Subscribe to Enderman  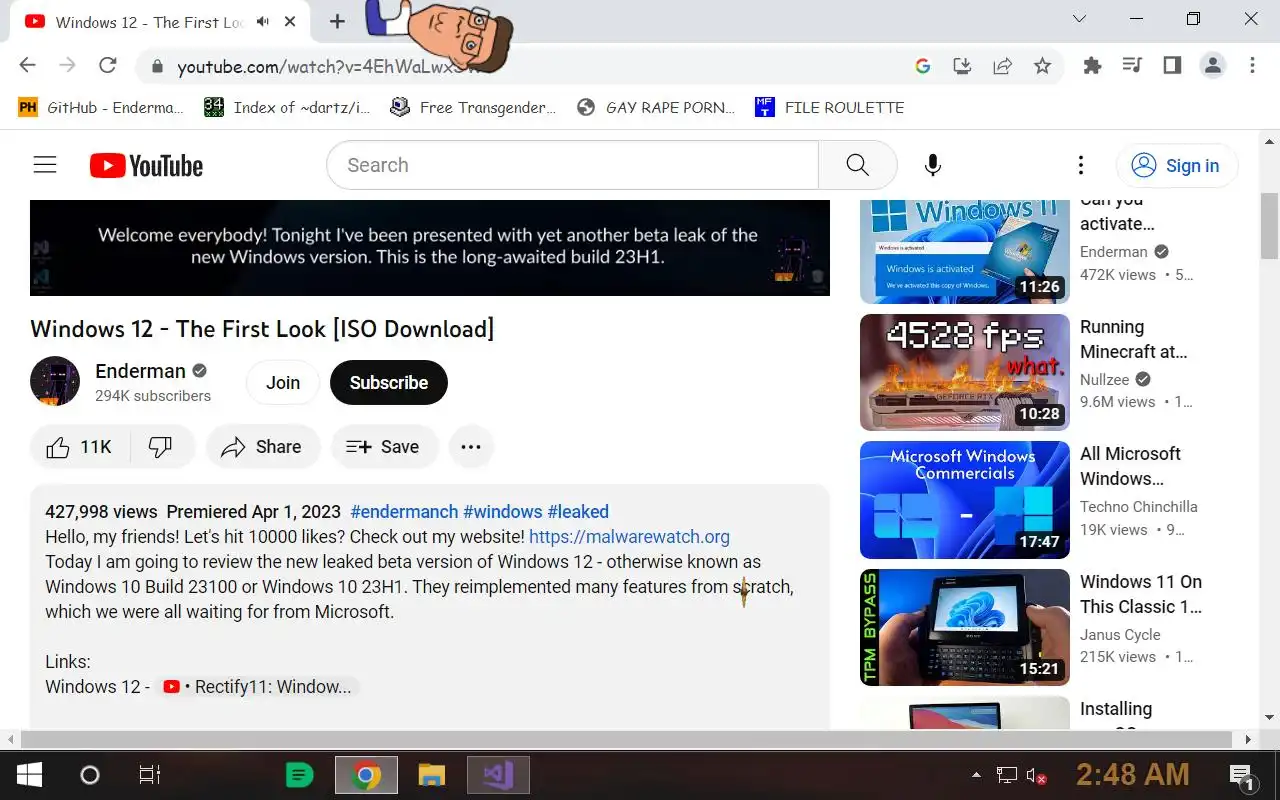click(389, 383)
